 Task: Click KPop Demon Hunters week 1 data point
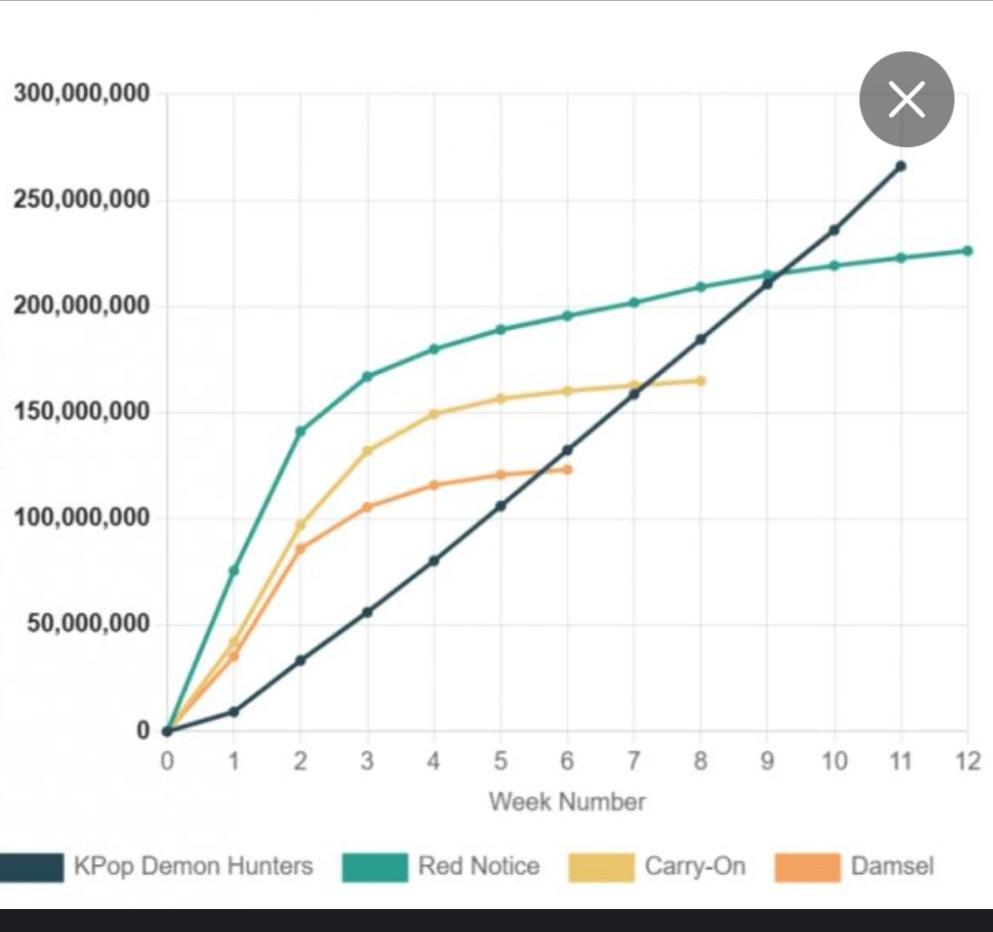coord(234,711)
